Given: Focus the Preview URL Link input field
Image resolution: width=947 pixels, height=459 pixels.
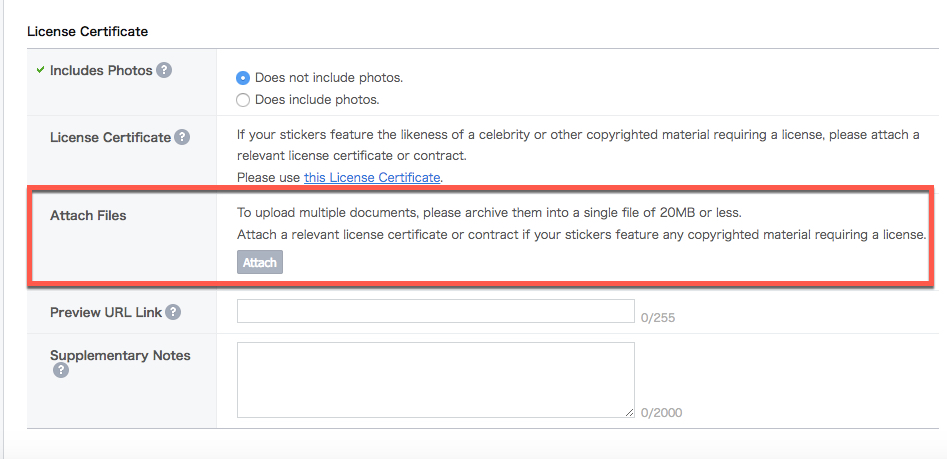Looking at the screenshot, I should [x=435, y=311].
